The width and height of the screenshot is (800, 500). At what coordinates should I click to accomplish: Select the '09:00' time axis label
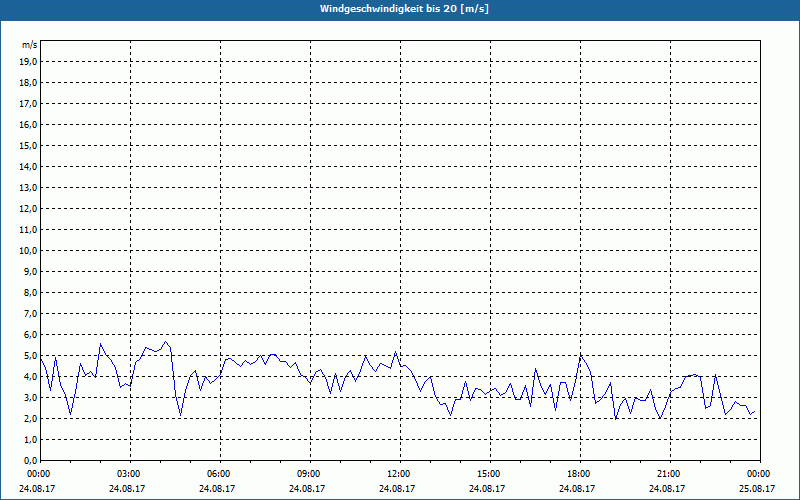pyautogui.click(x=309, y=474)
